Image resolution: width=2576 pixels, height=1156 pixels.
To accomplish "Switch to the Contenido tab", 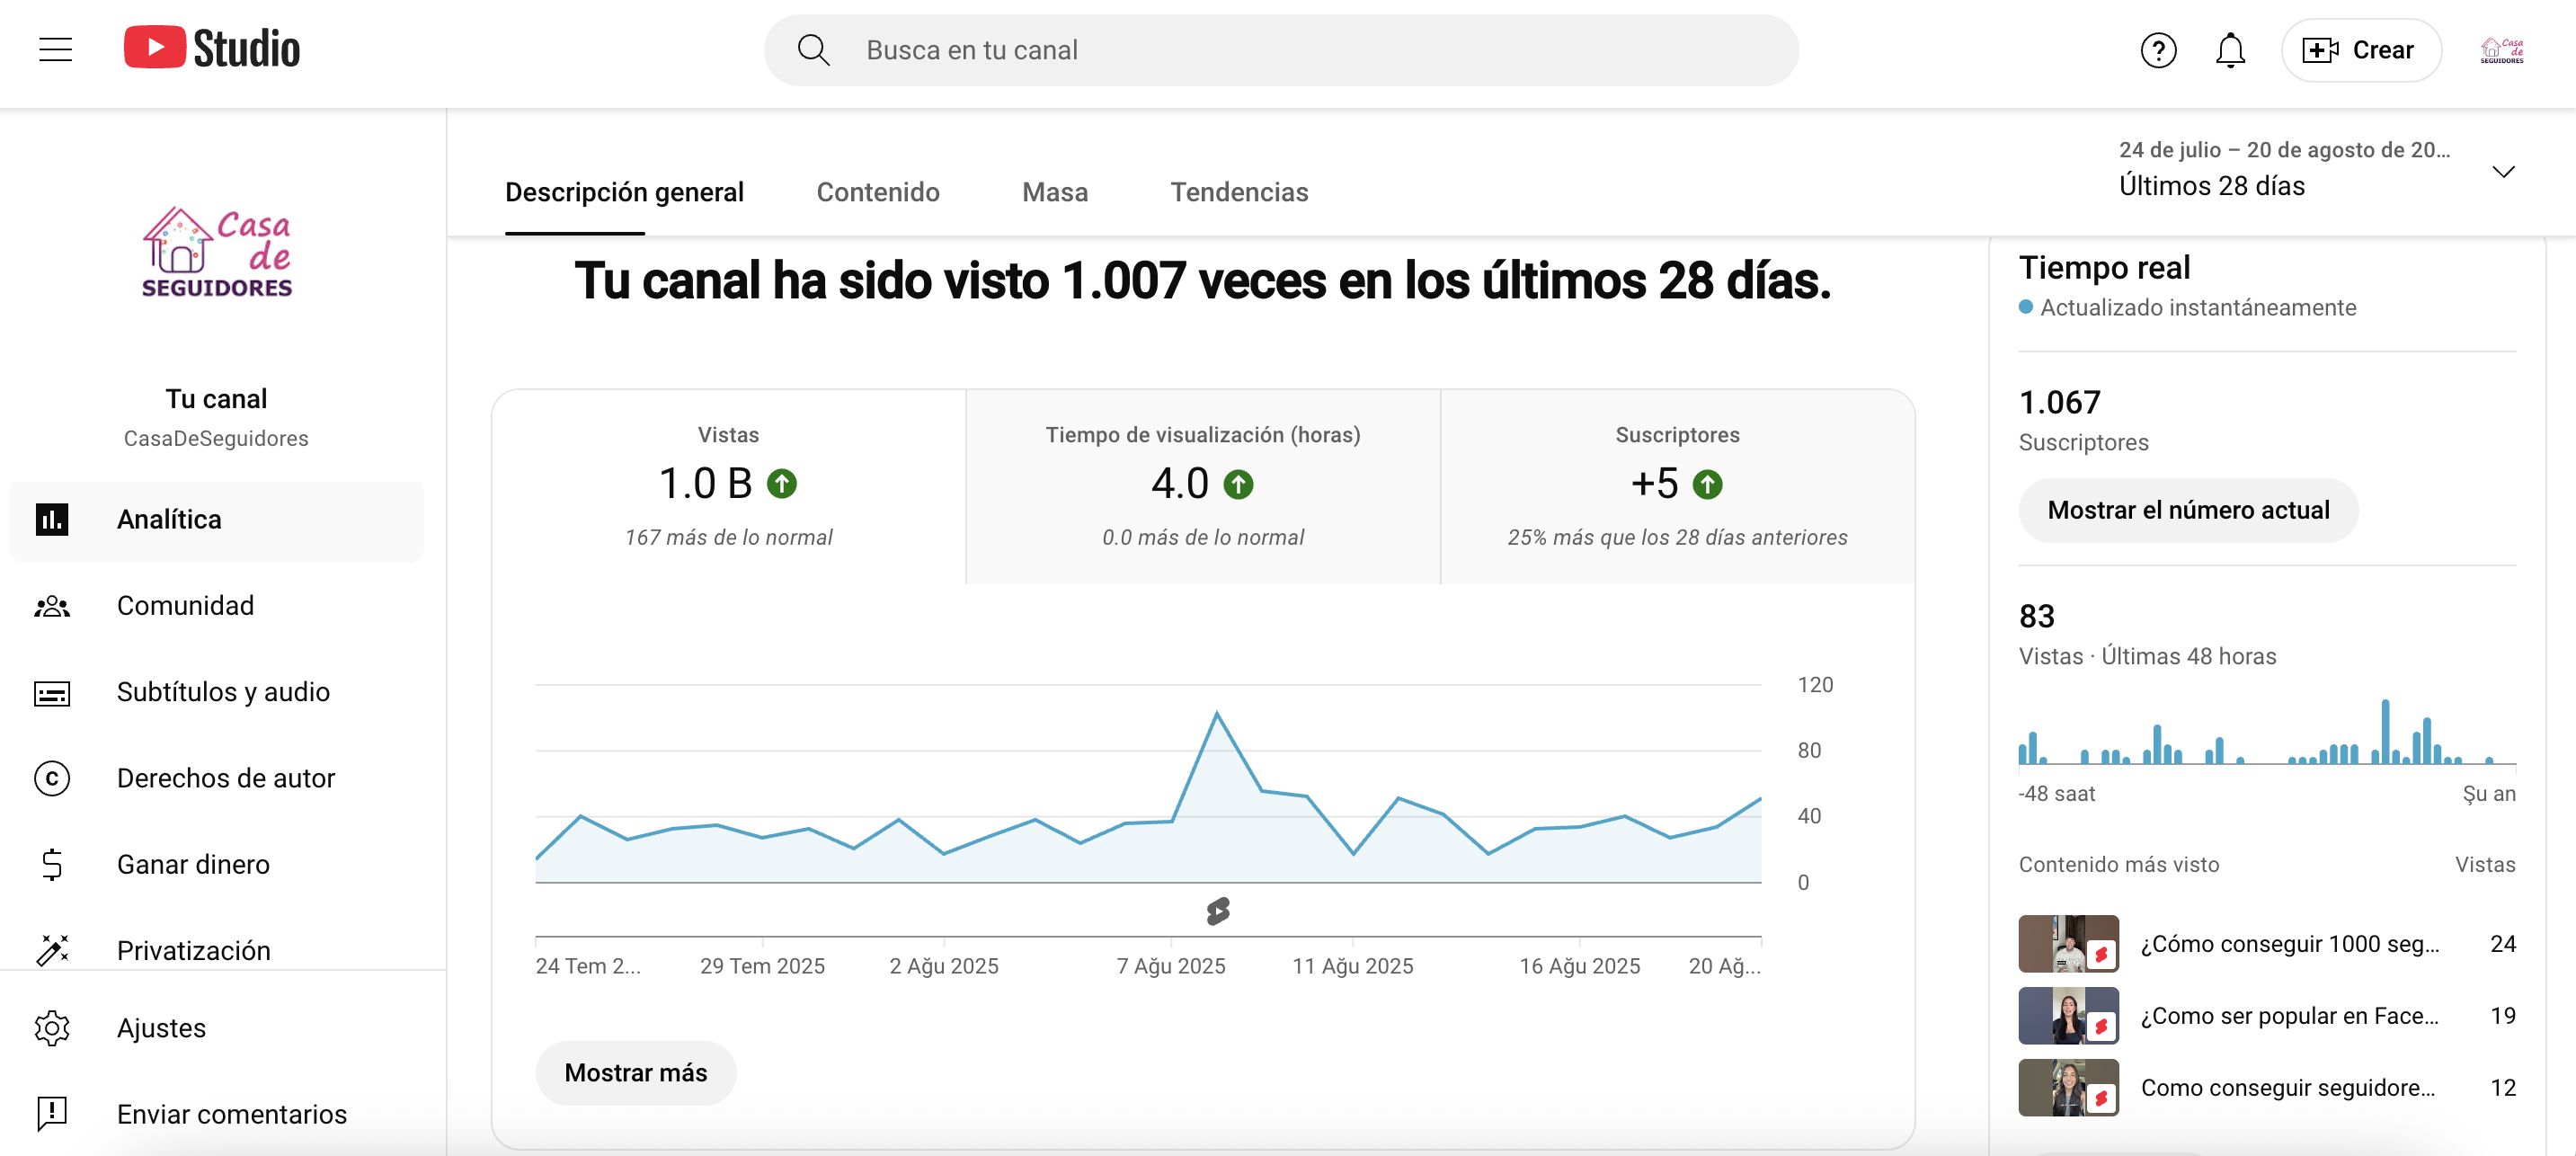I will coord(878,192).
